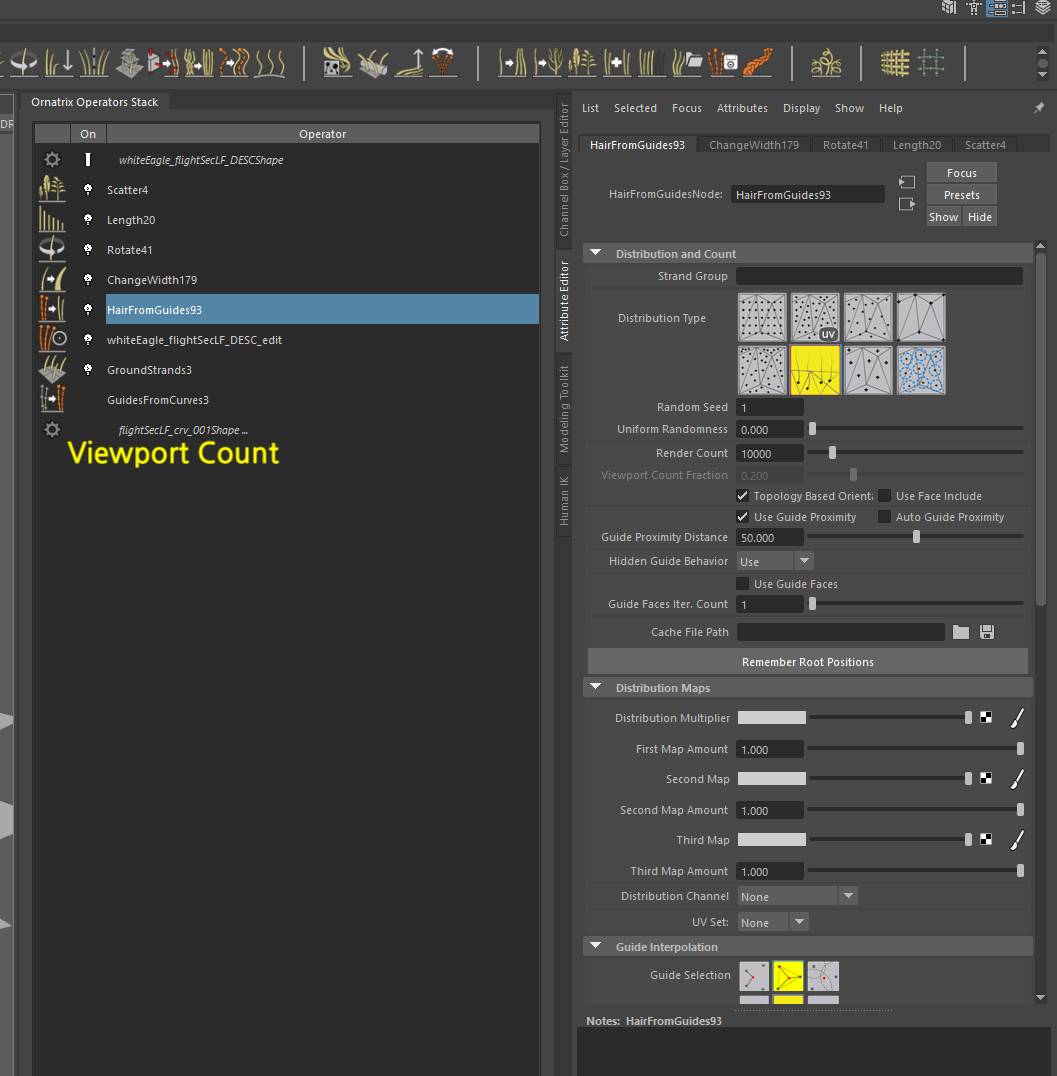This screenshot has width=1057, height=1076.
Task: Switch to the ChangeWidth179 tab
Action: coord(753,145)
